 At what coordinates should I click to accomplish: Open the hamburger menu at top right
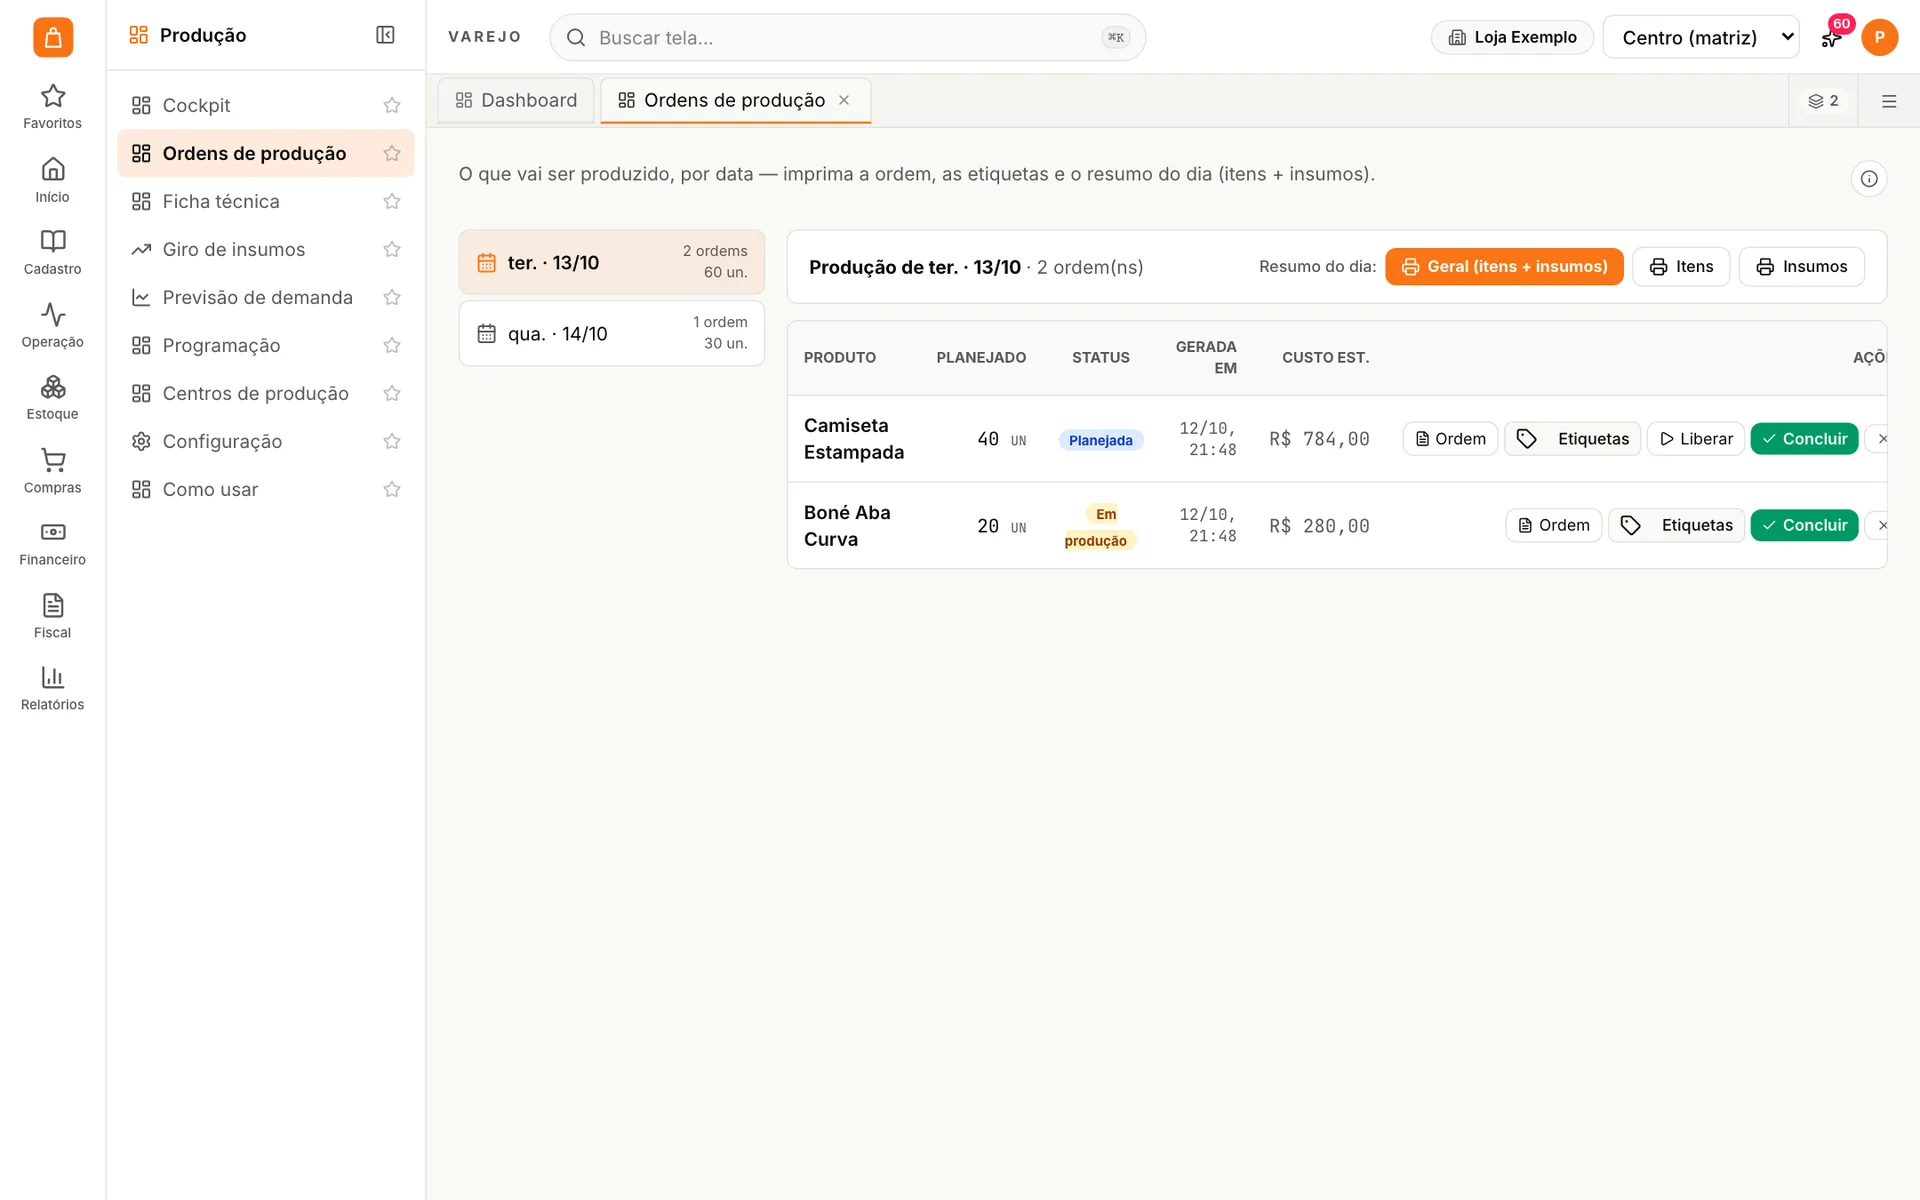point(1889,101)
